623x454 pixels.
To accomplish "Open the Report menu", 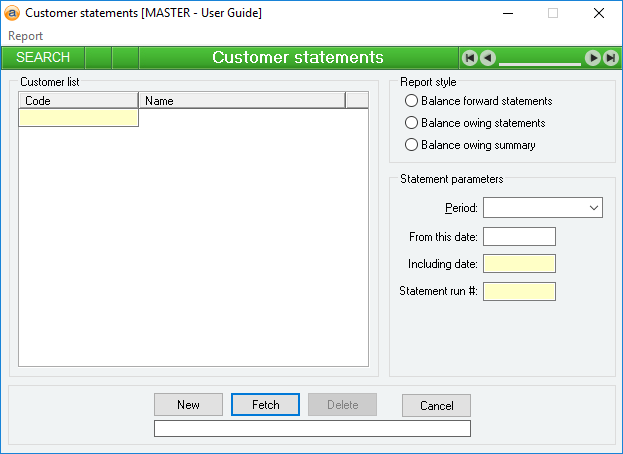I will (26, 36).
